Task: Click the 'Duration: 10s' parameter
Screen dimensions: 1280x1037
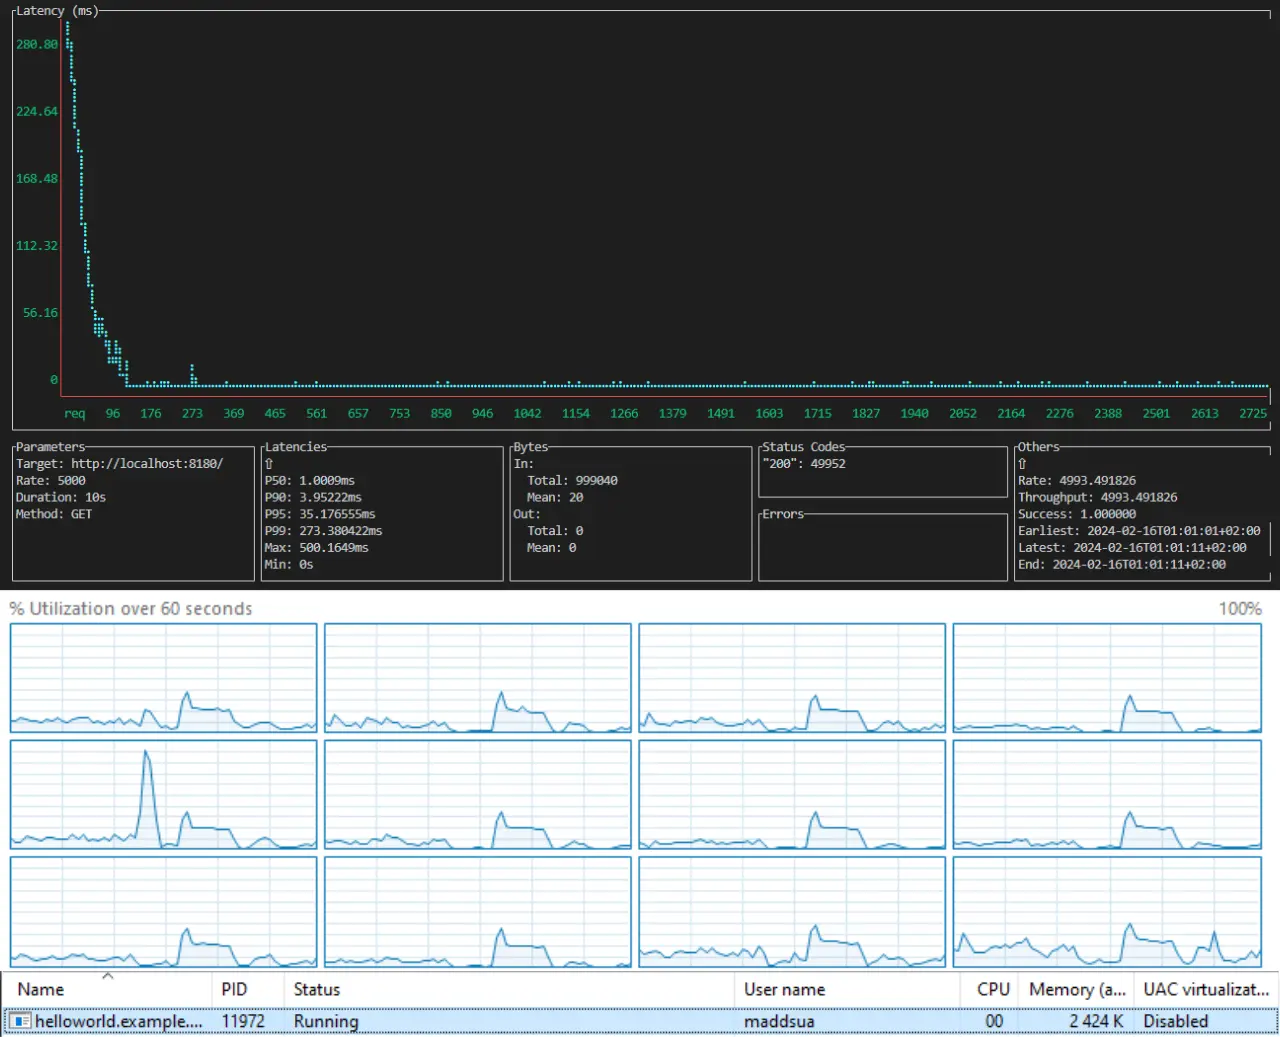Action: point(61,497)
